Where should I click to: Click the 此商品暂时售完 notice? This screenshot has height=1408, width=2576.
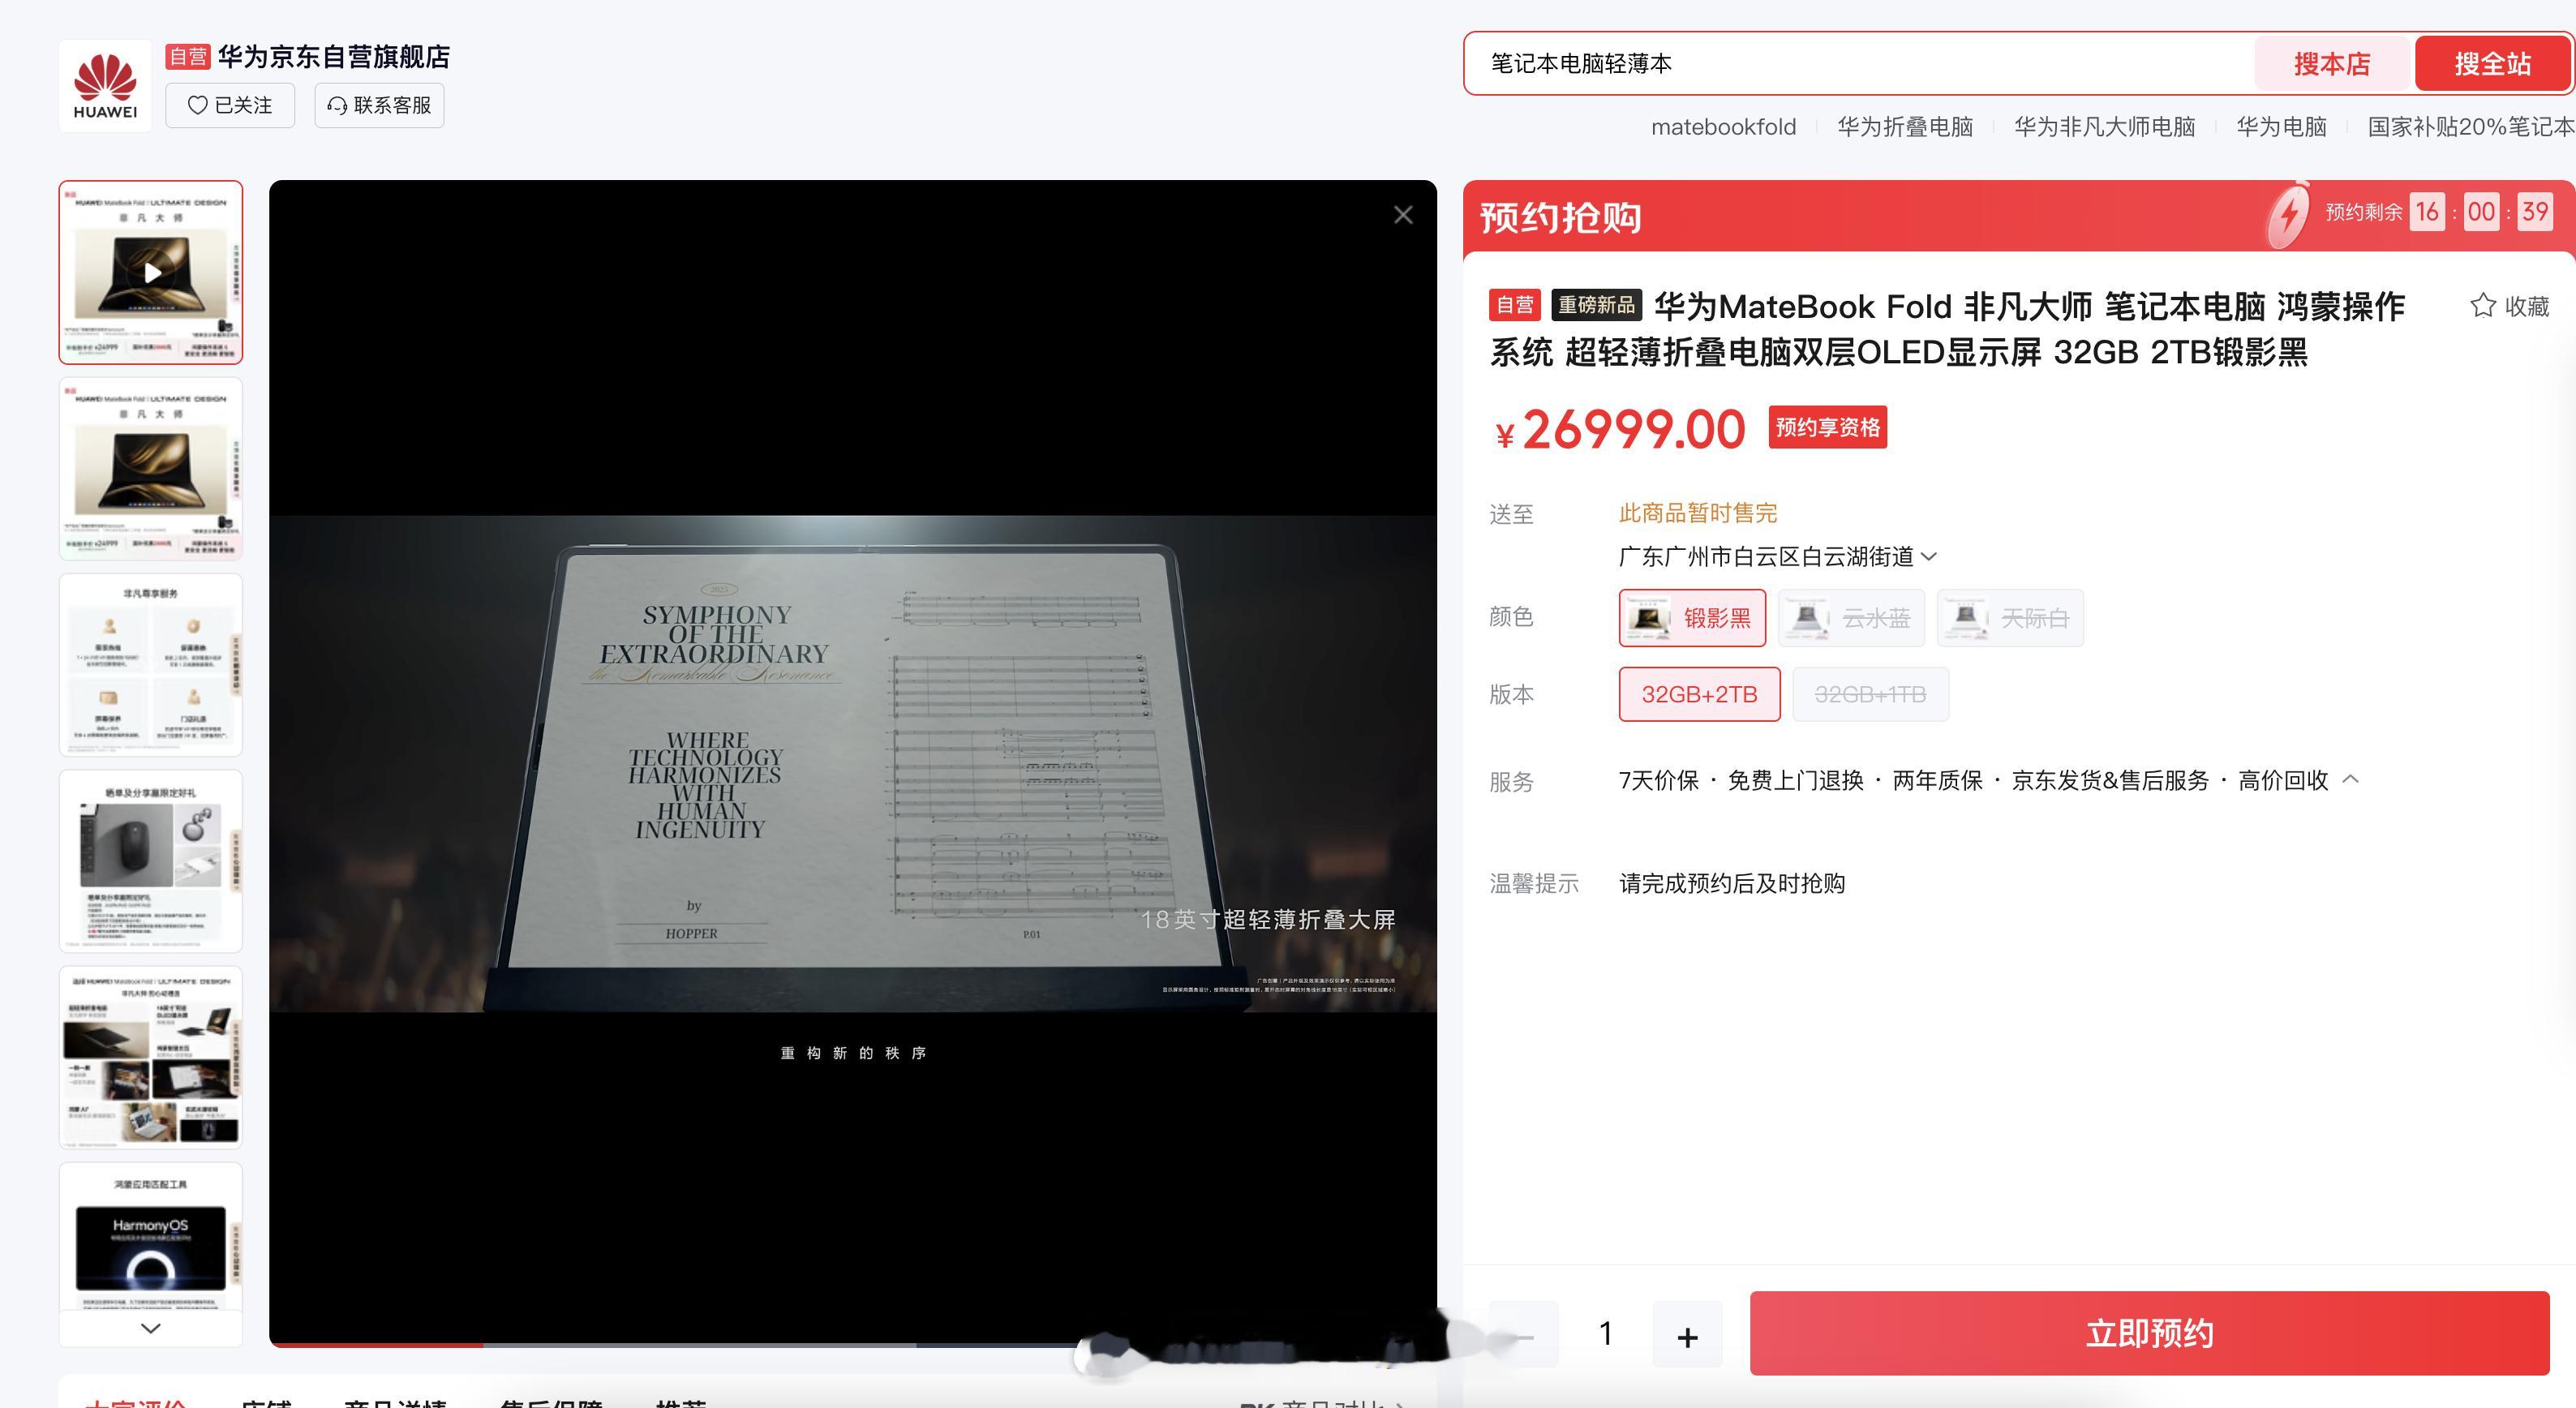(1698, 513)
